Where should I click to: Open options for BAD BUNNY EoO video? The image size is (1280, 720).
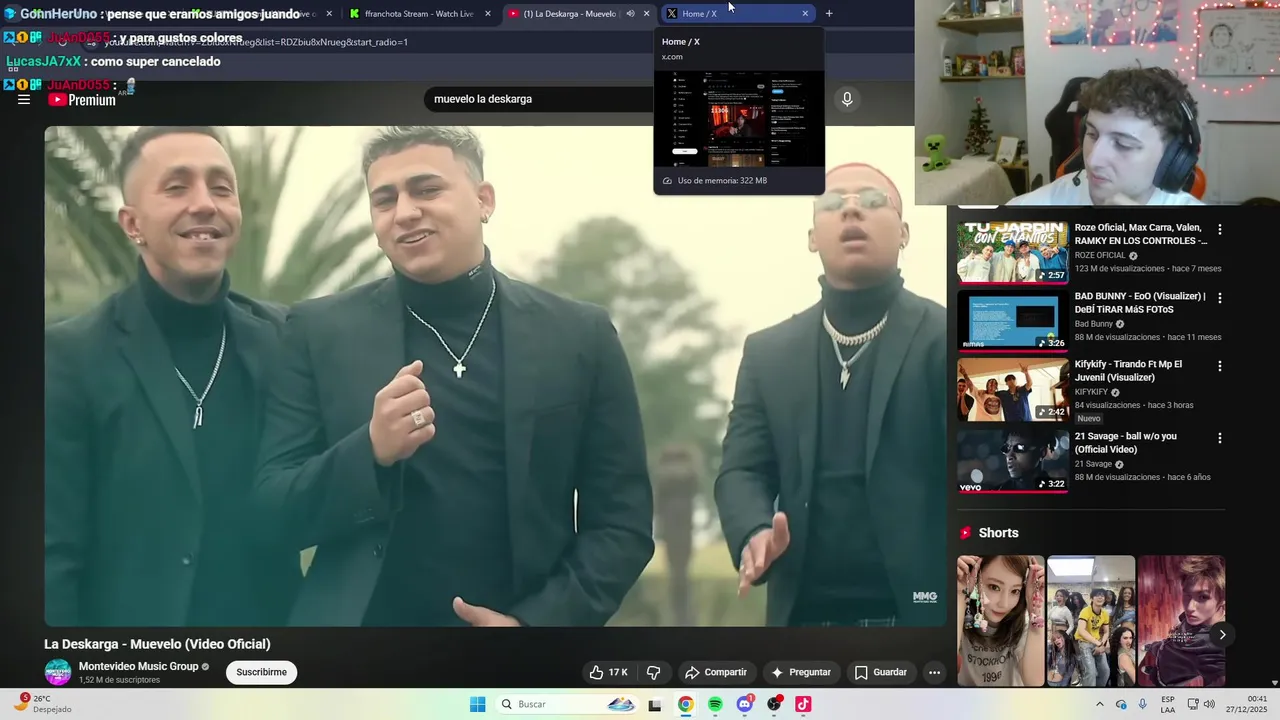[1219, 298]
